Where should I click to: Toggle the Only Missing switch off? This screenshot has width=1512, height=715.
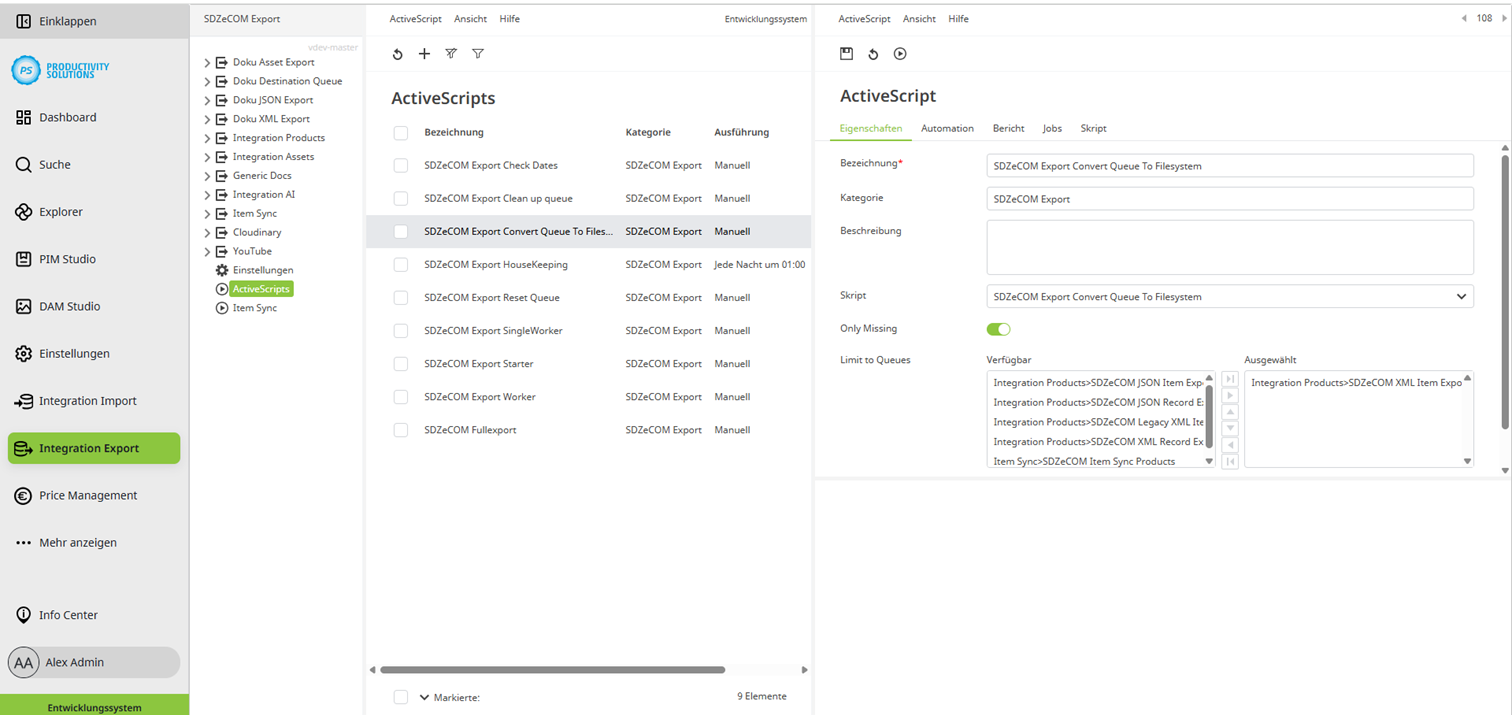point(998,328)
